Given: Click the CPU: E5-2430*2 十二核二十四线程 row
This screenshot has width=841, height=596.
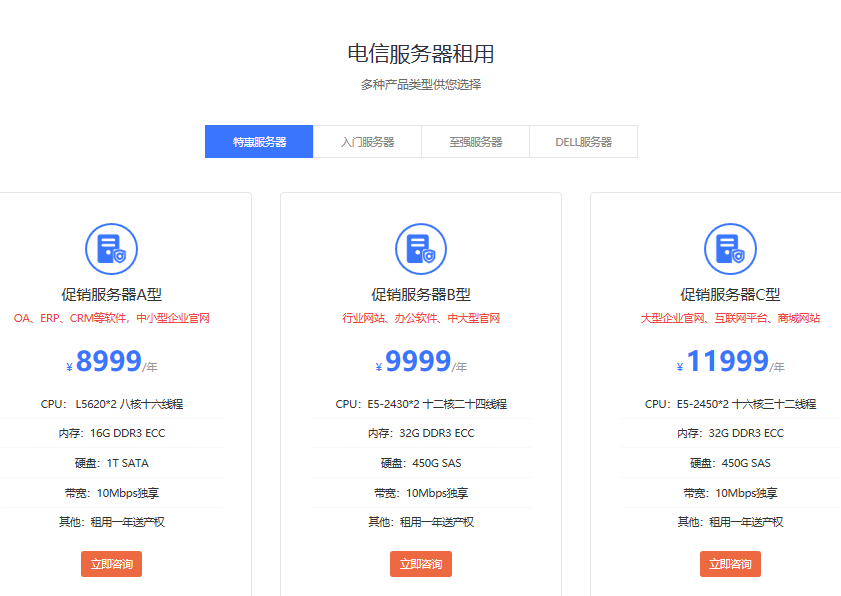Looking at the screenshot, I should (421, 404).
